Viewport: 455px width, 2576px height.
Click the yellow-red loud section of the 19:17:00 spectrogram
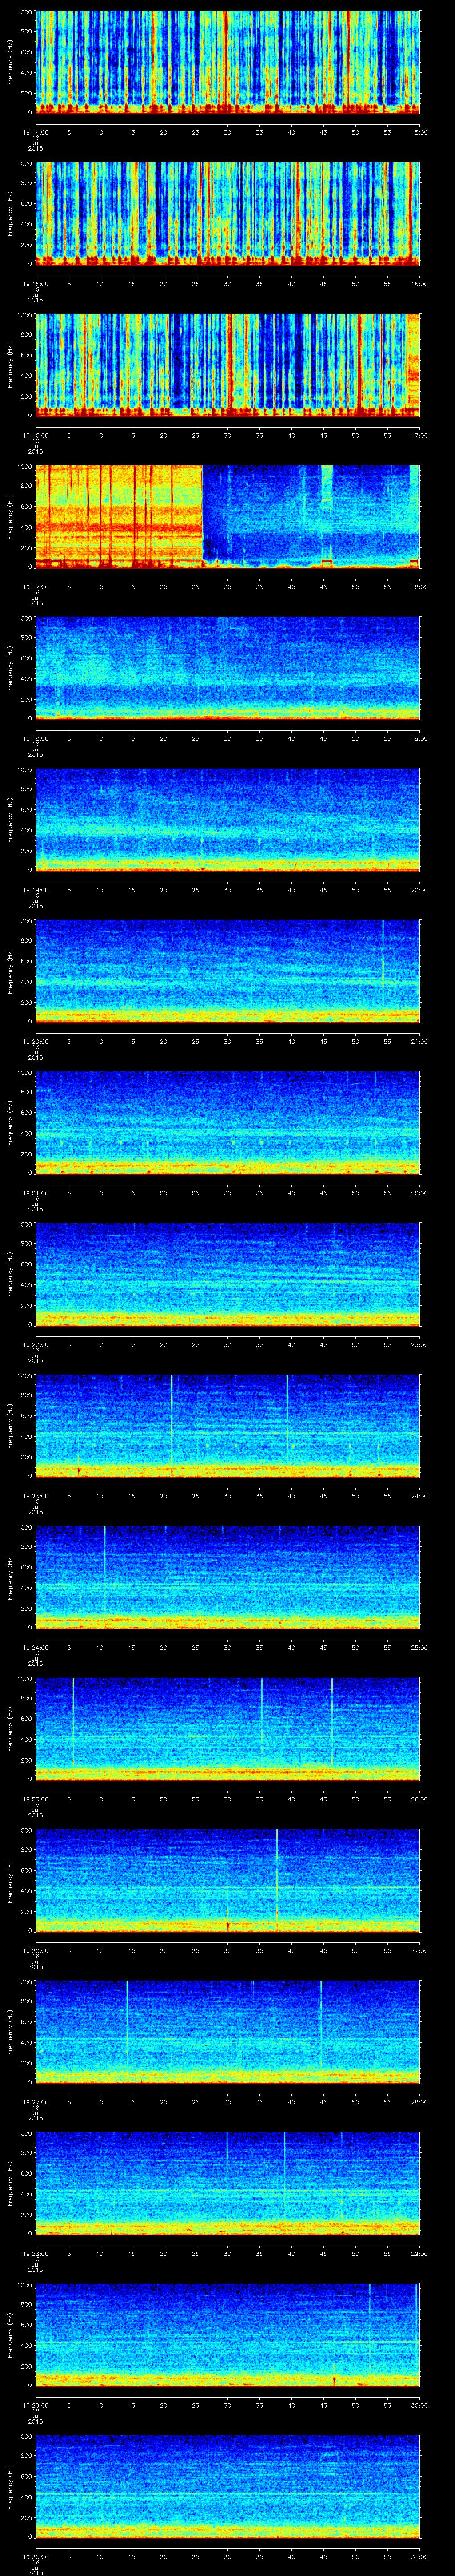coord(119,517)
